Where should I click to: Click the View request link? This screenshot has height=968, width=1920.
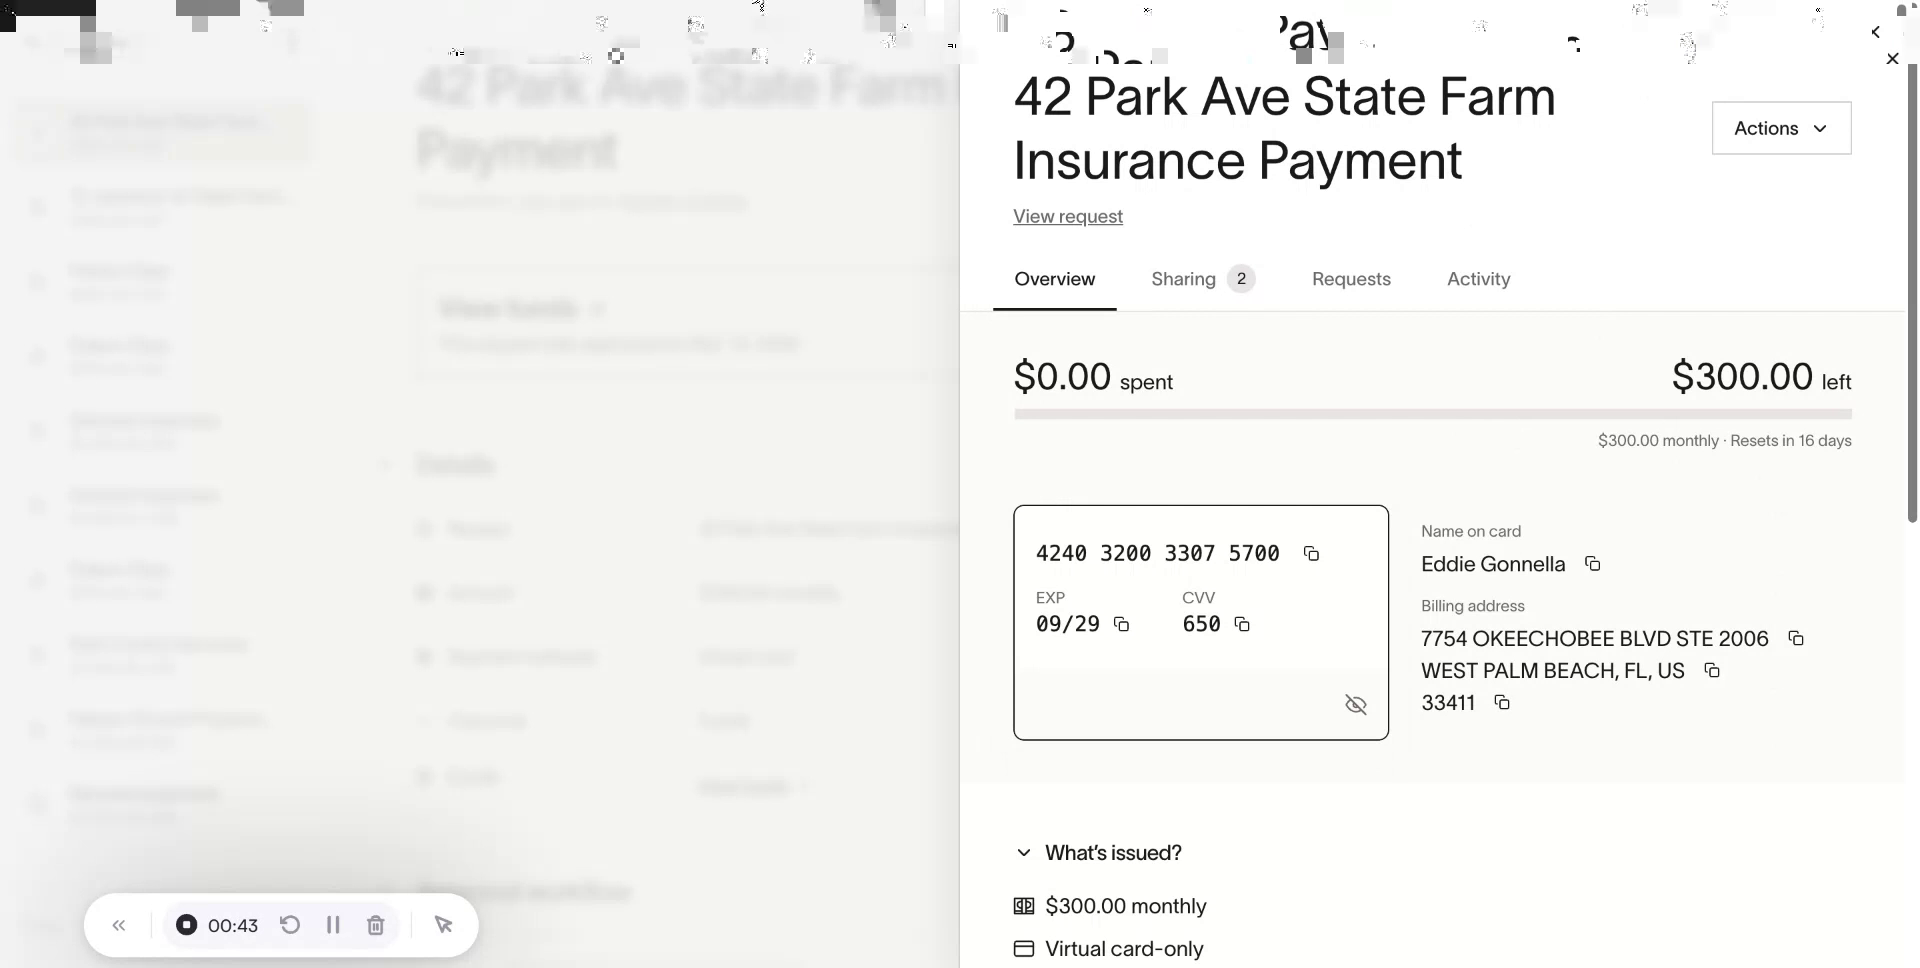pyautogui.click(x=1068, y=217)
